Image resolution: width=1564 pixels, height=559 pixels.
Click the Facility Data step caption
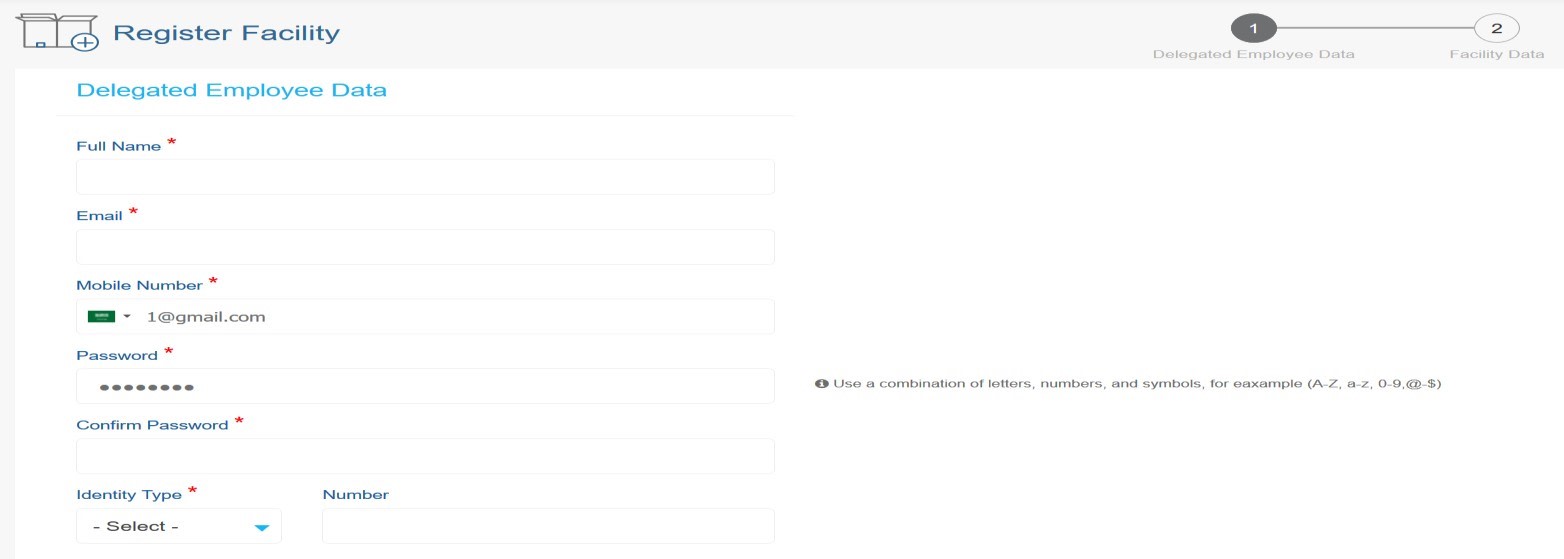point(1497,54)
